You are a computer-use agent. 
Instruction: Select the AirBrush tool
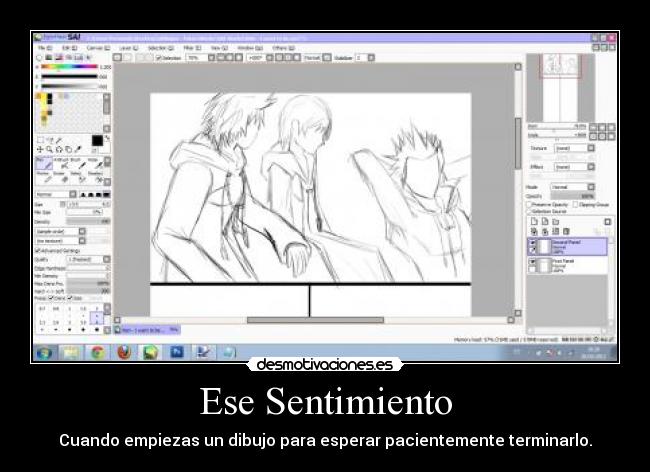click(61, 164)
